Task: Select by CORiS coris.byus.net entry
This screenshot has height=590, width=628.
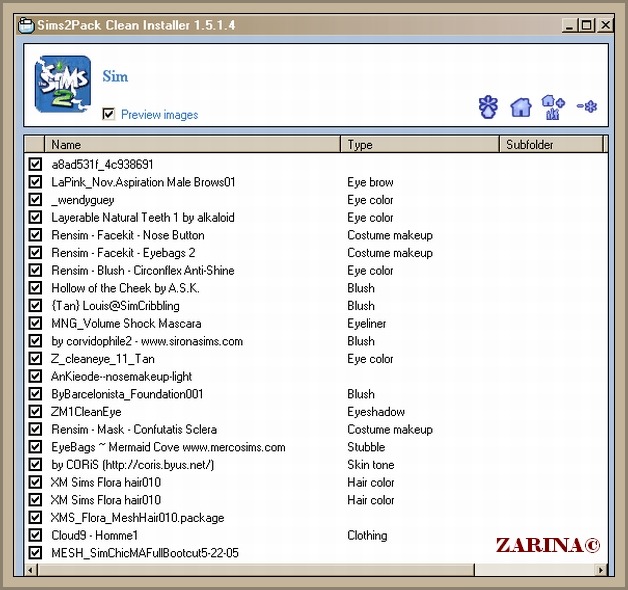Action: 133,464
